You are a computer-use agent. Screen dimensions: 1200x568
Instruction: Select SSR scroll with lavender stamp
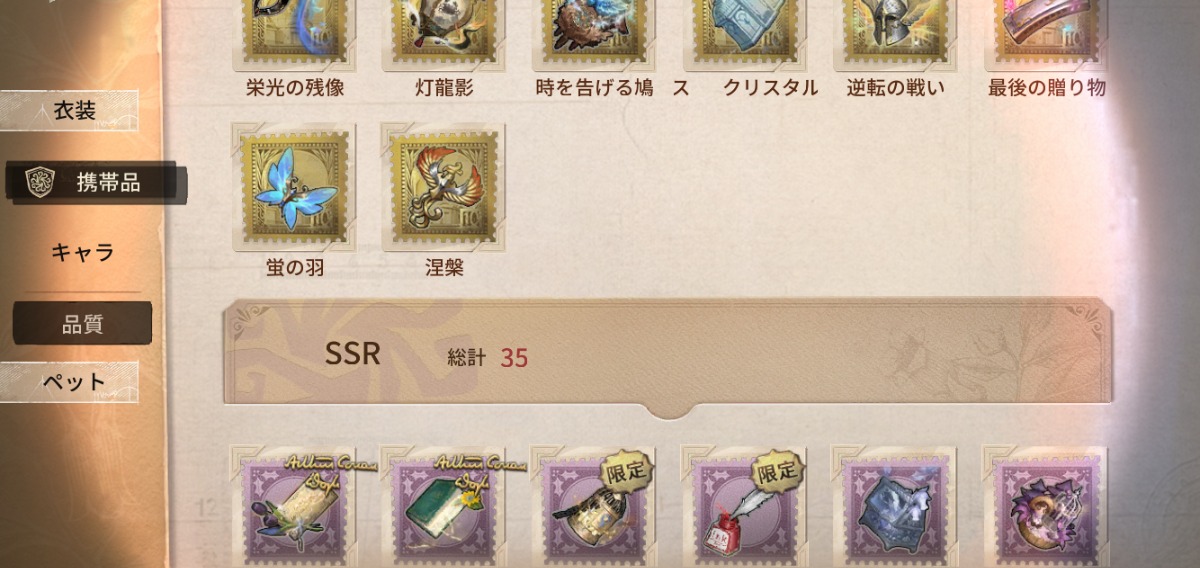[x=293, y=507]
